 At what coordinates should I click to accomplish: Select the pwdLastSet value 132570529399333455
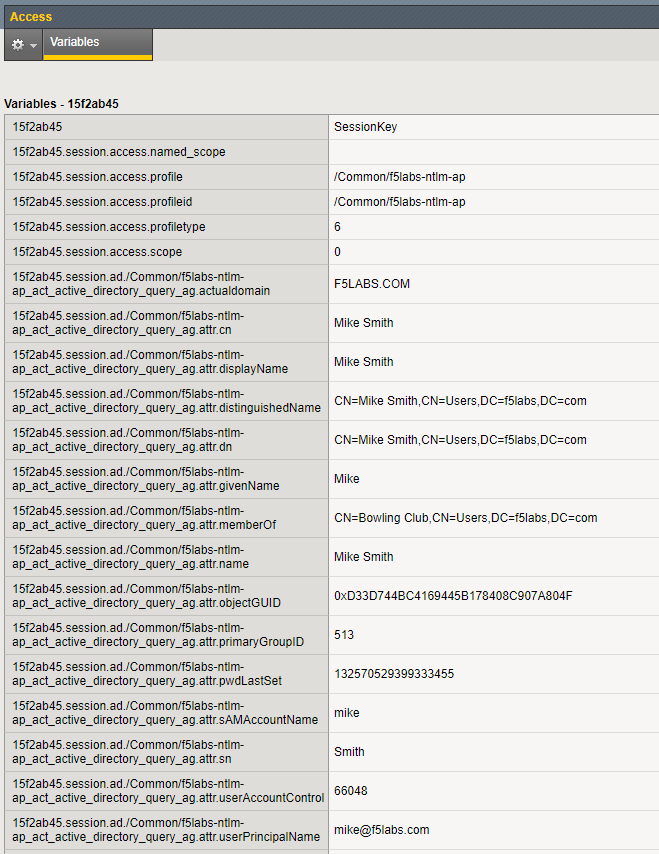click(x=394, y=674)
